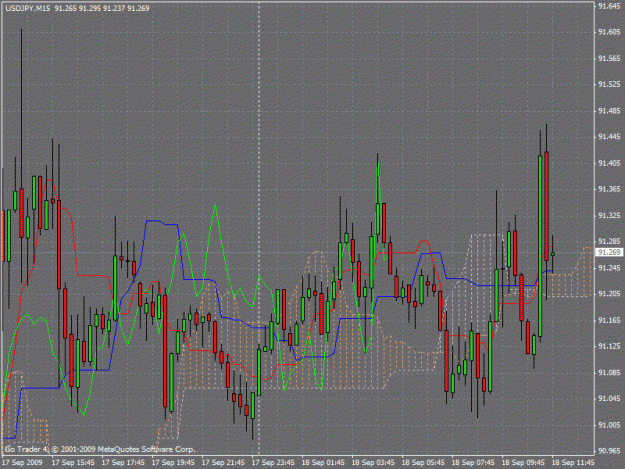Click the 18 Sep 07:45 time label
The height and width of the screenshot is (469, 625).
point(473,463)
